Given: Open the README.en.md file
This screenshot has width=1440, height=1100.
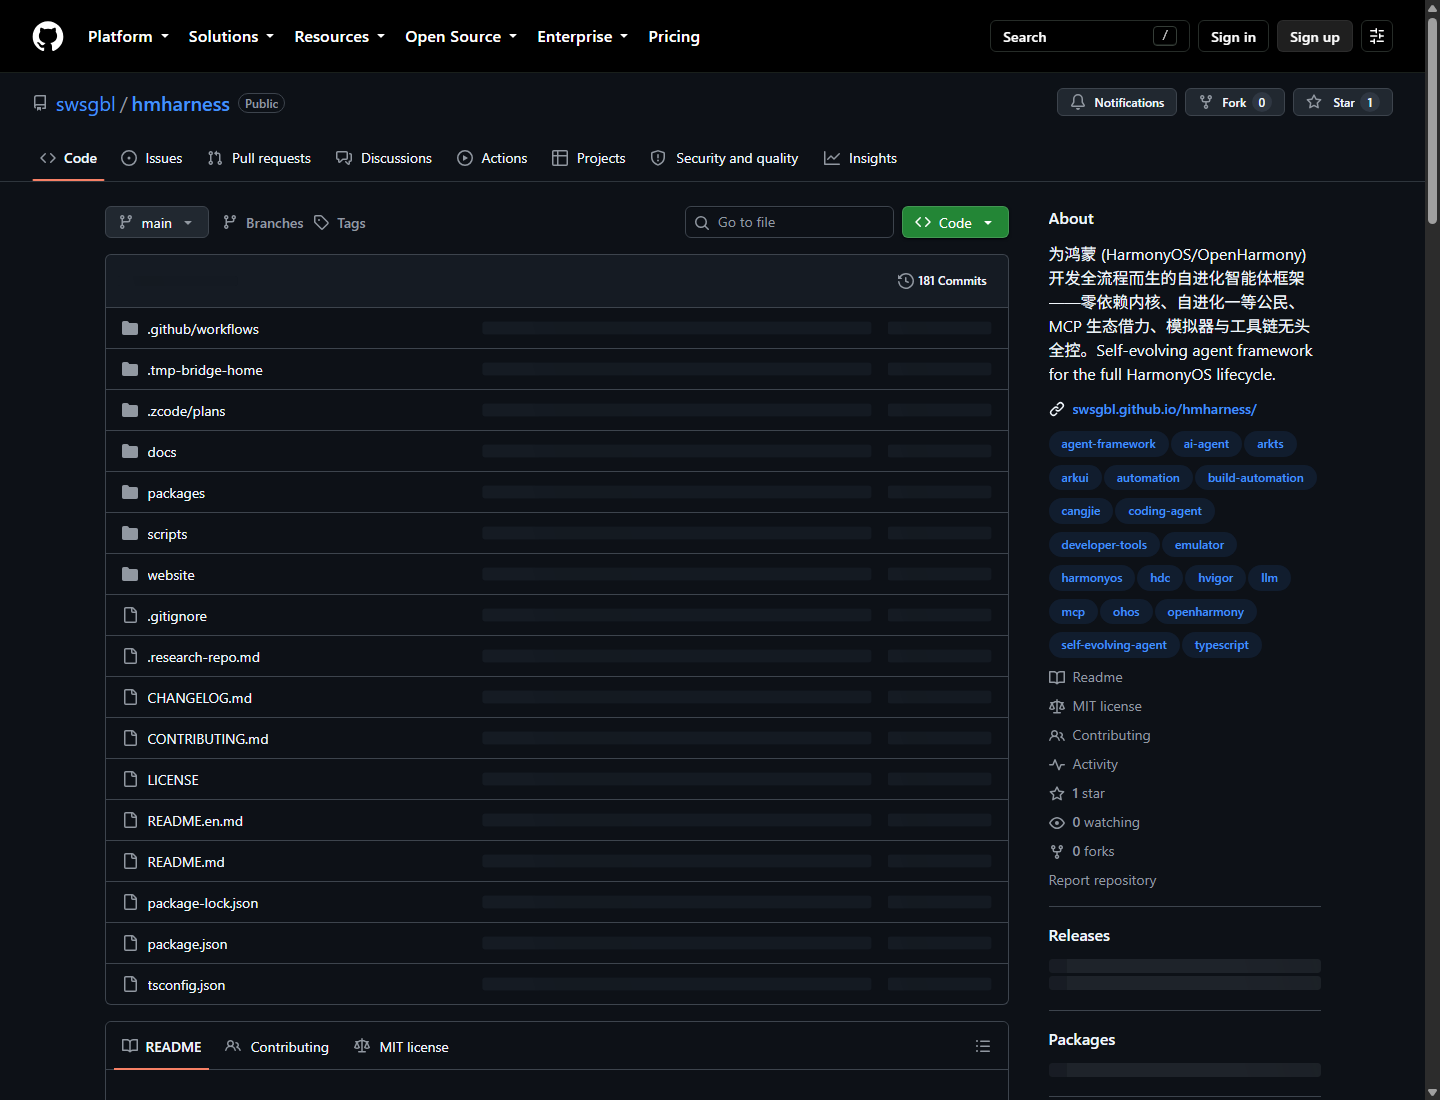Looking at the screenshot, I should tap(195, 821).
